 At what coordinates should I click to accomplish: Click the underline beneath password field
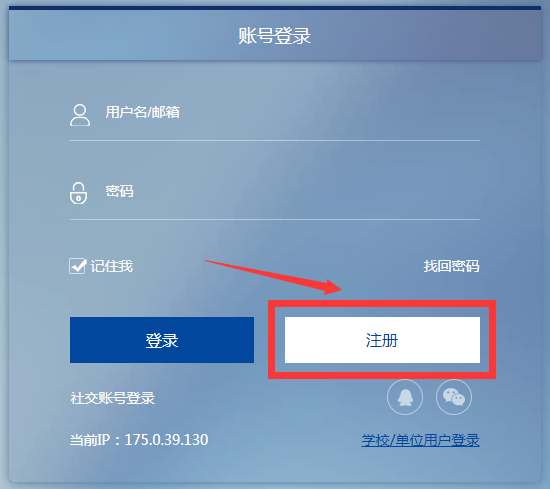tap(275, 220)
